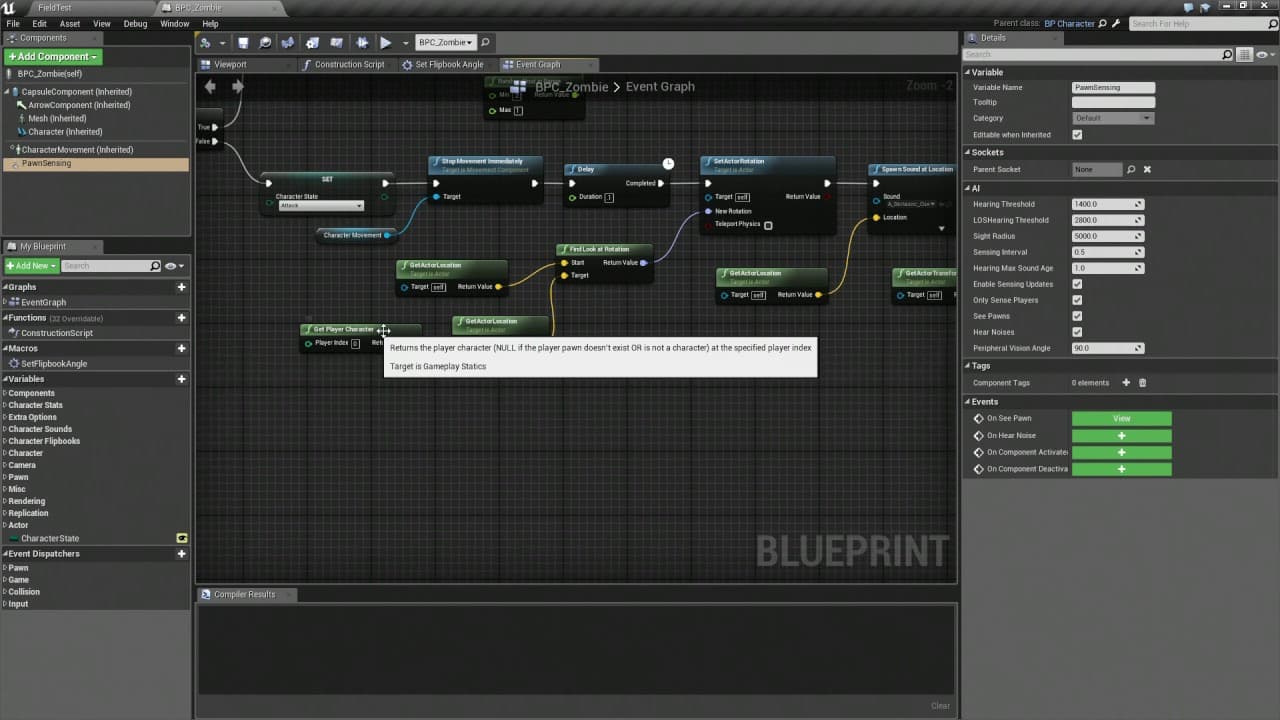Screen dimensions: 1280x720
Task: Open Class Settings from the toolbar
Action: pyautogui.click(x=313, y=43)
